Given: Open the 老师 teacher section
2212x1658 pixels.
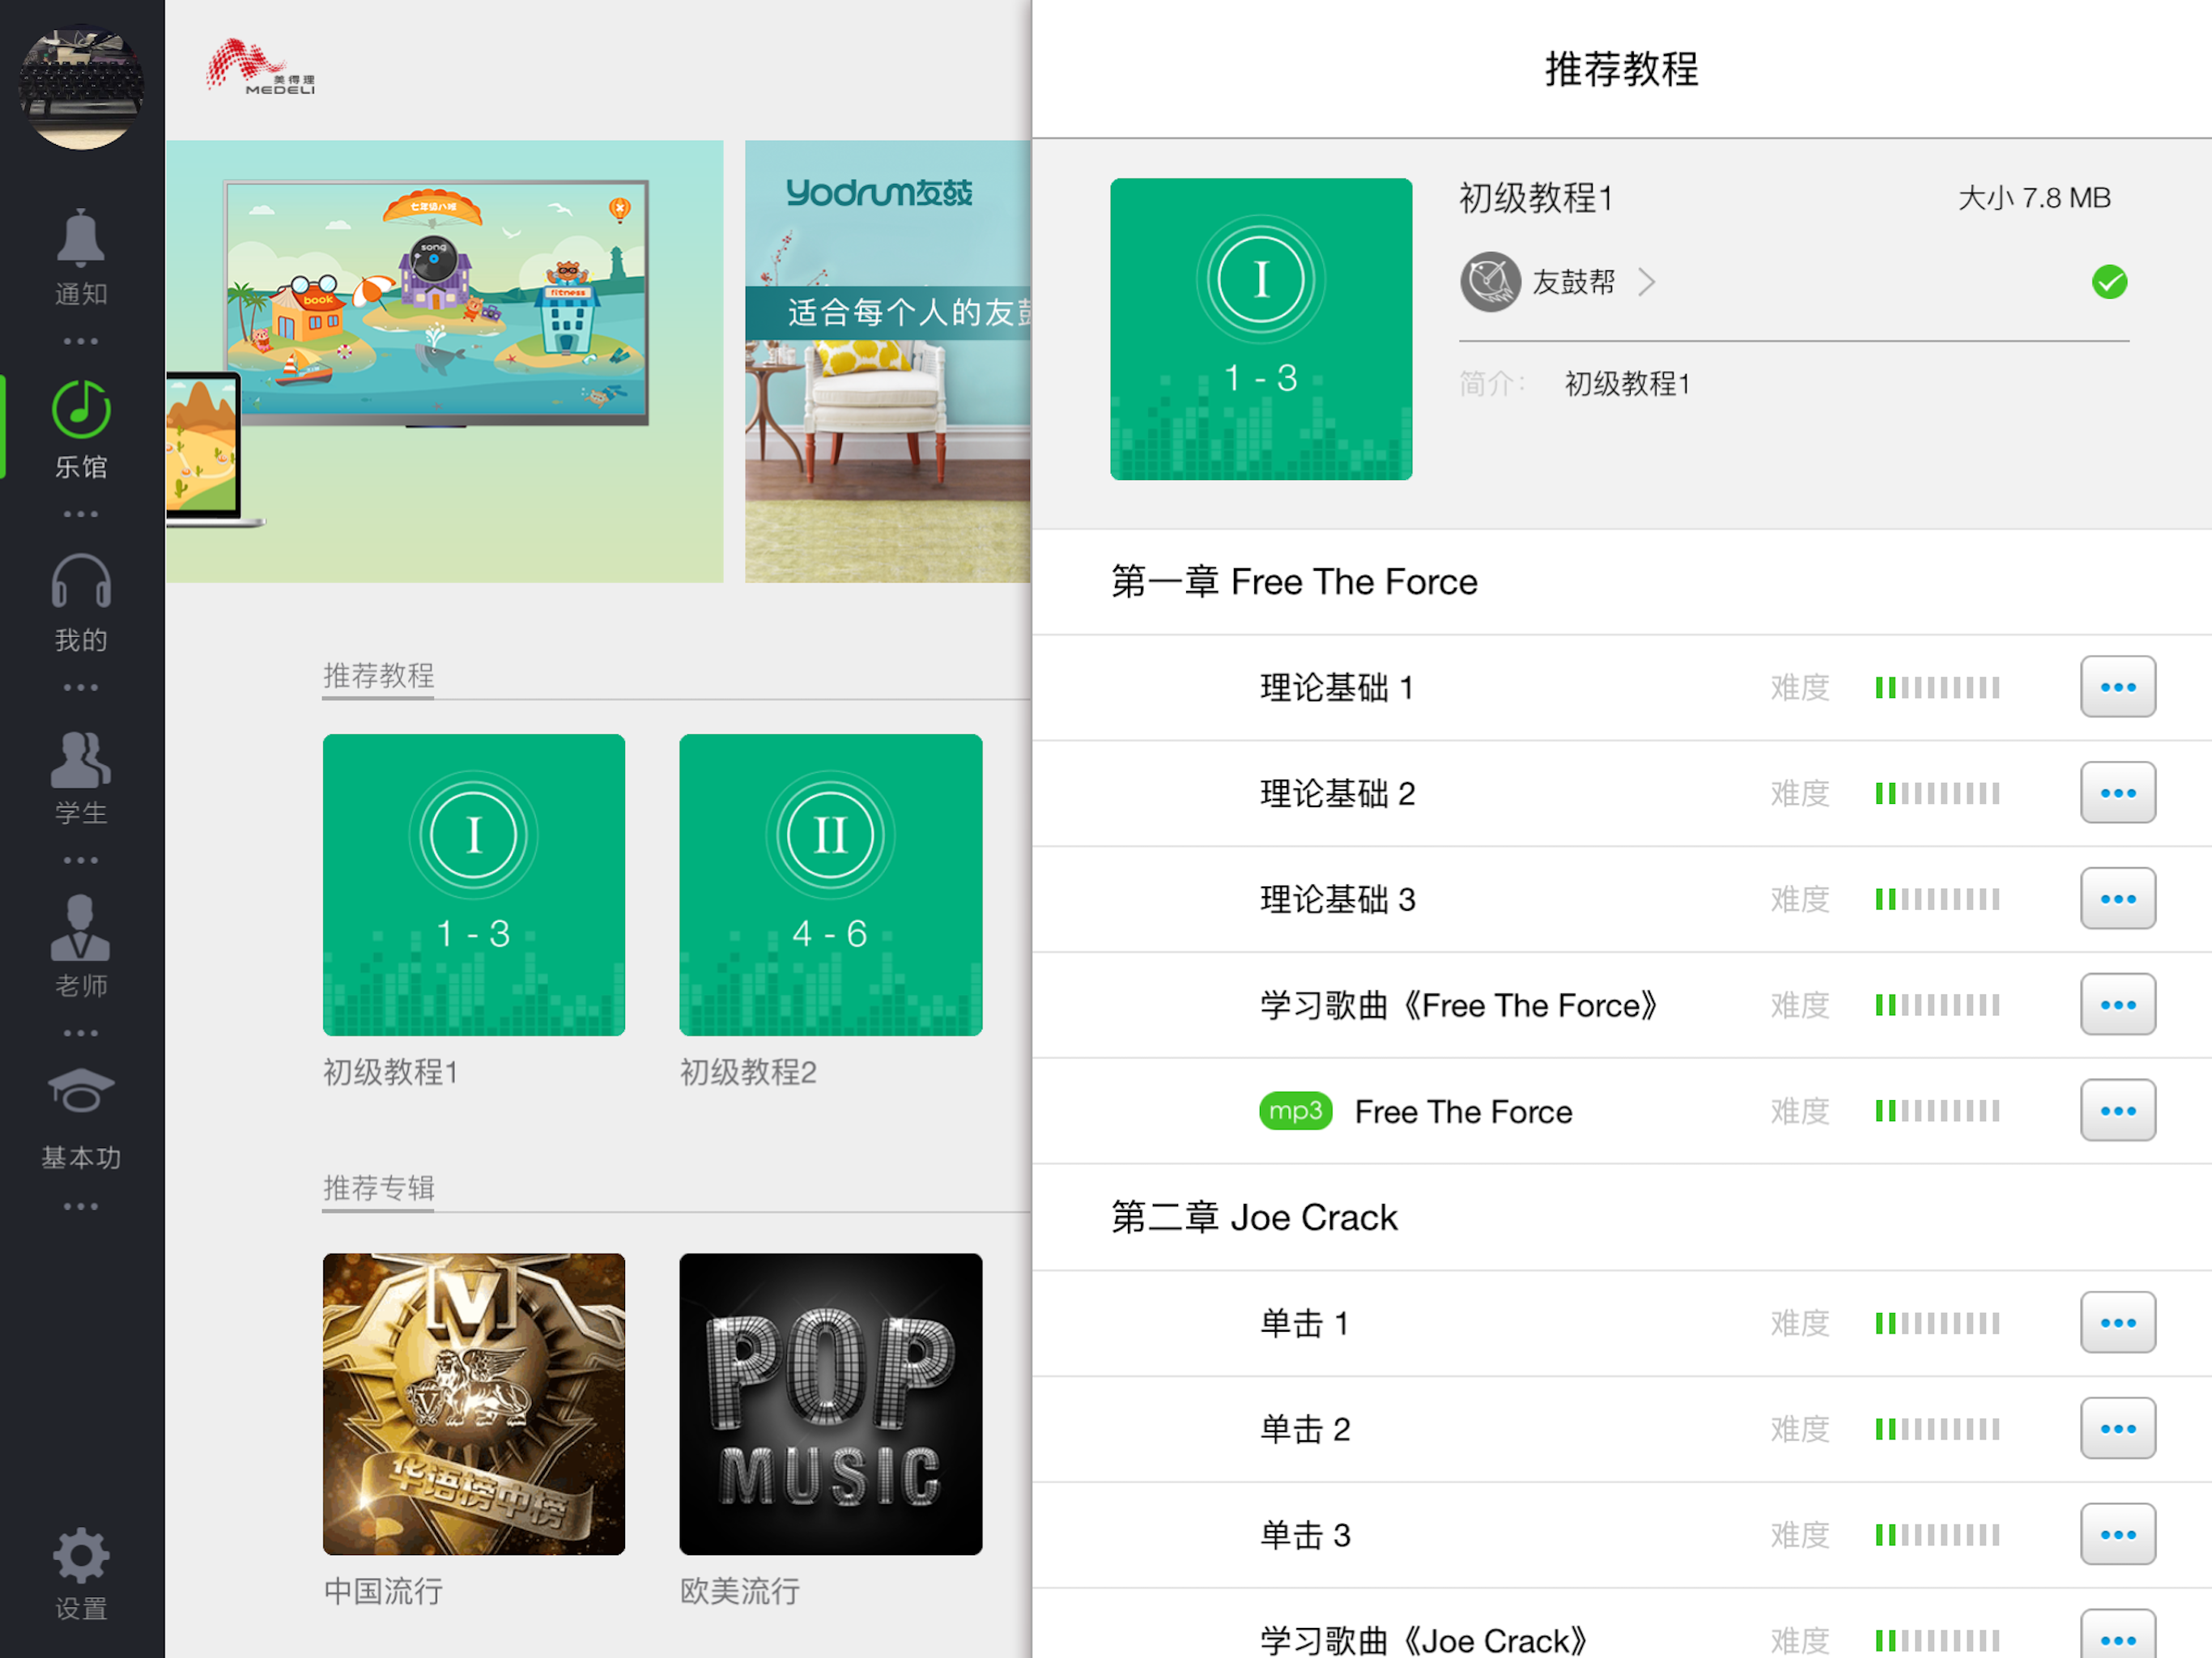Looking at the screenshot, I should coord(81,928).
